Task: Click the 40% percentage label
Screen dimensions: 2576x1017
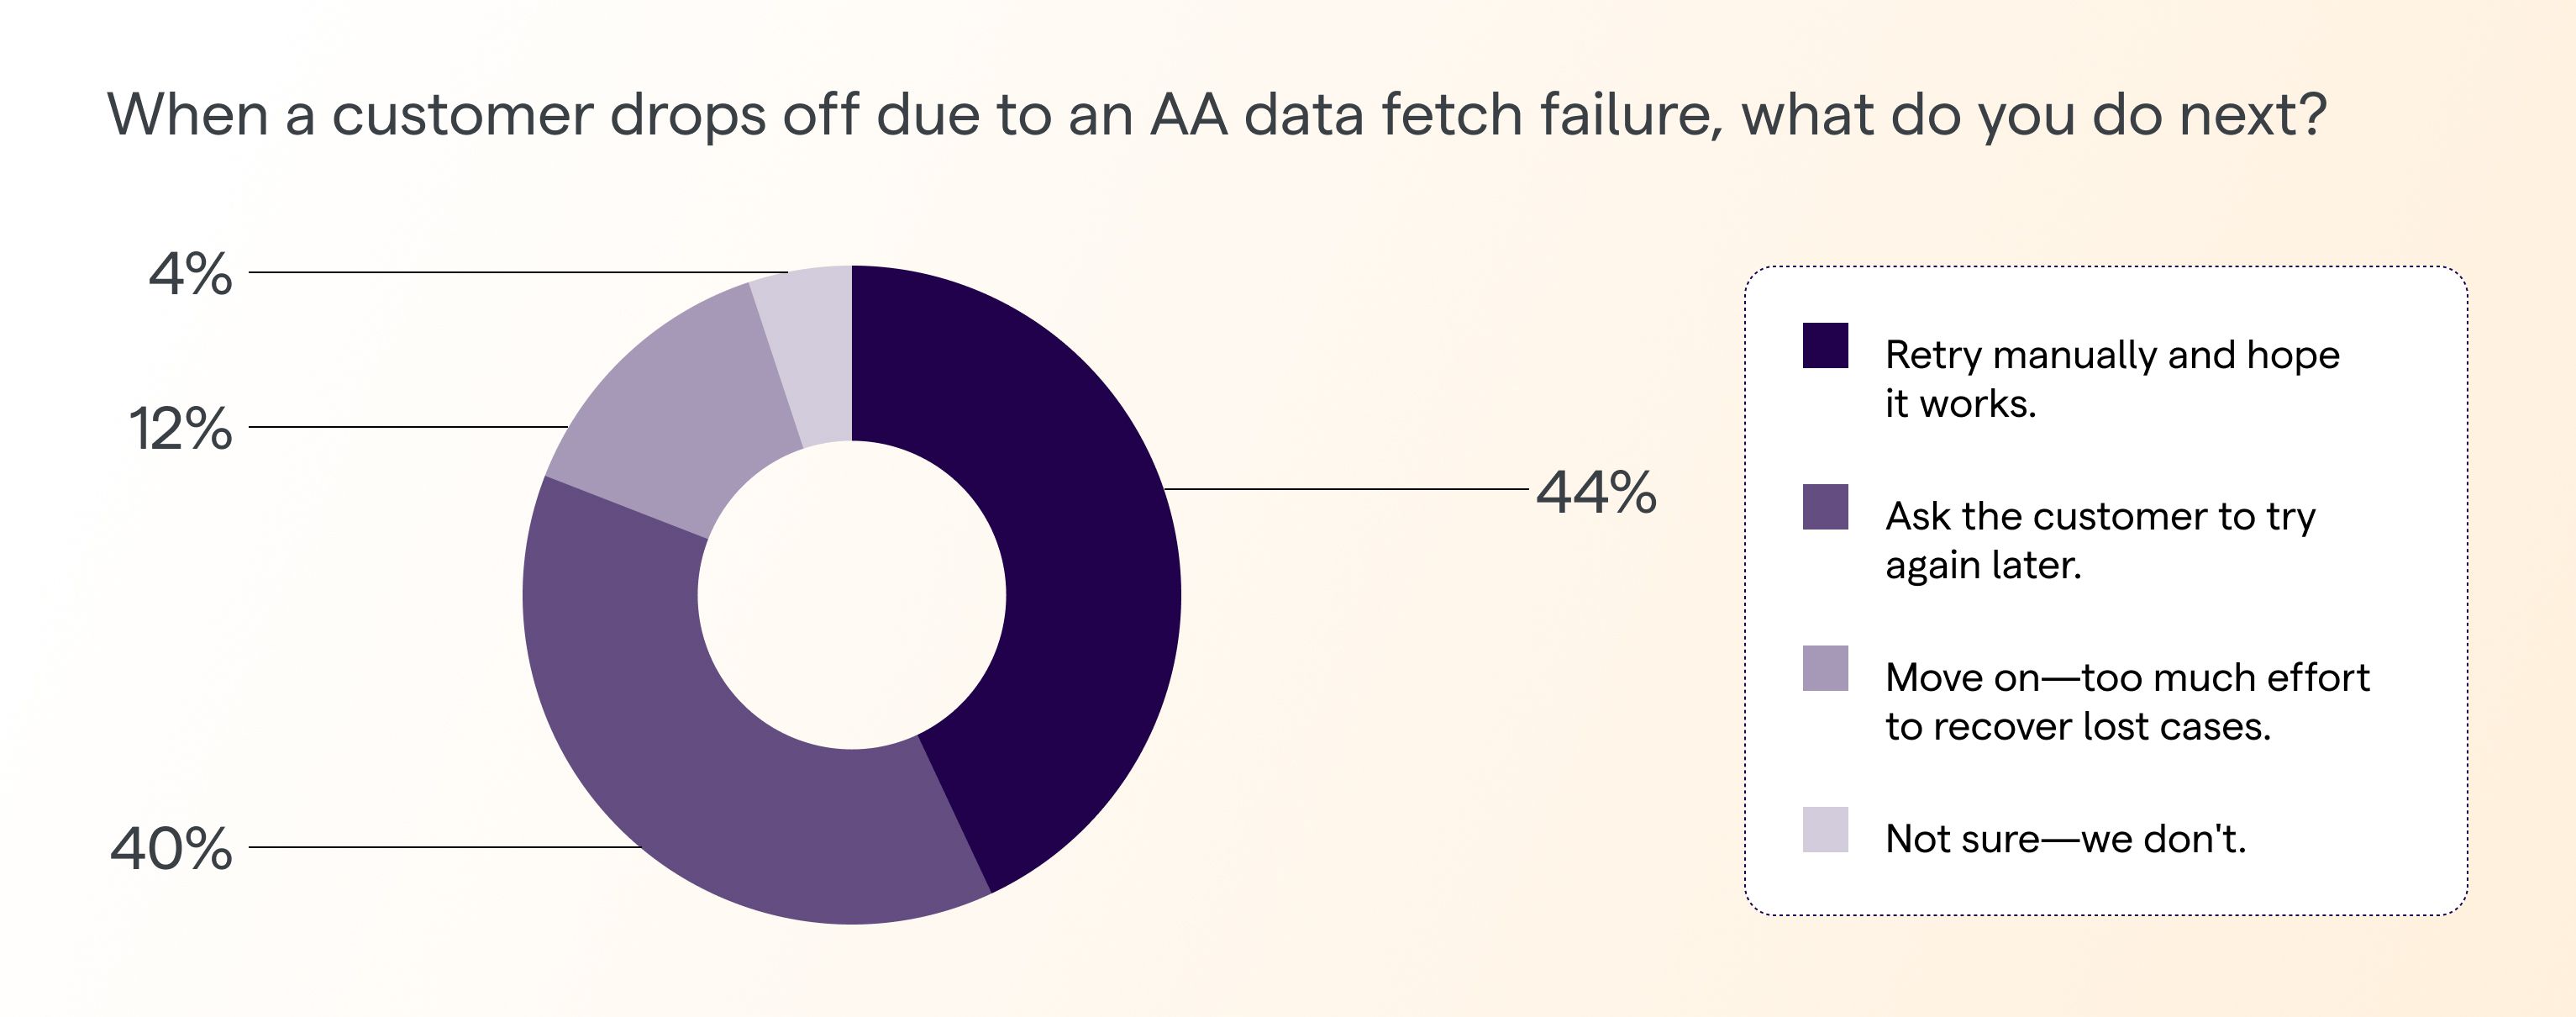Action: 171,849
